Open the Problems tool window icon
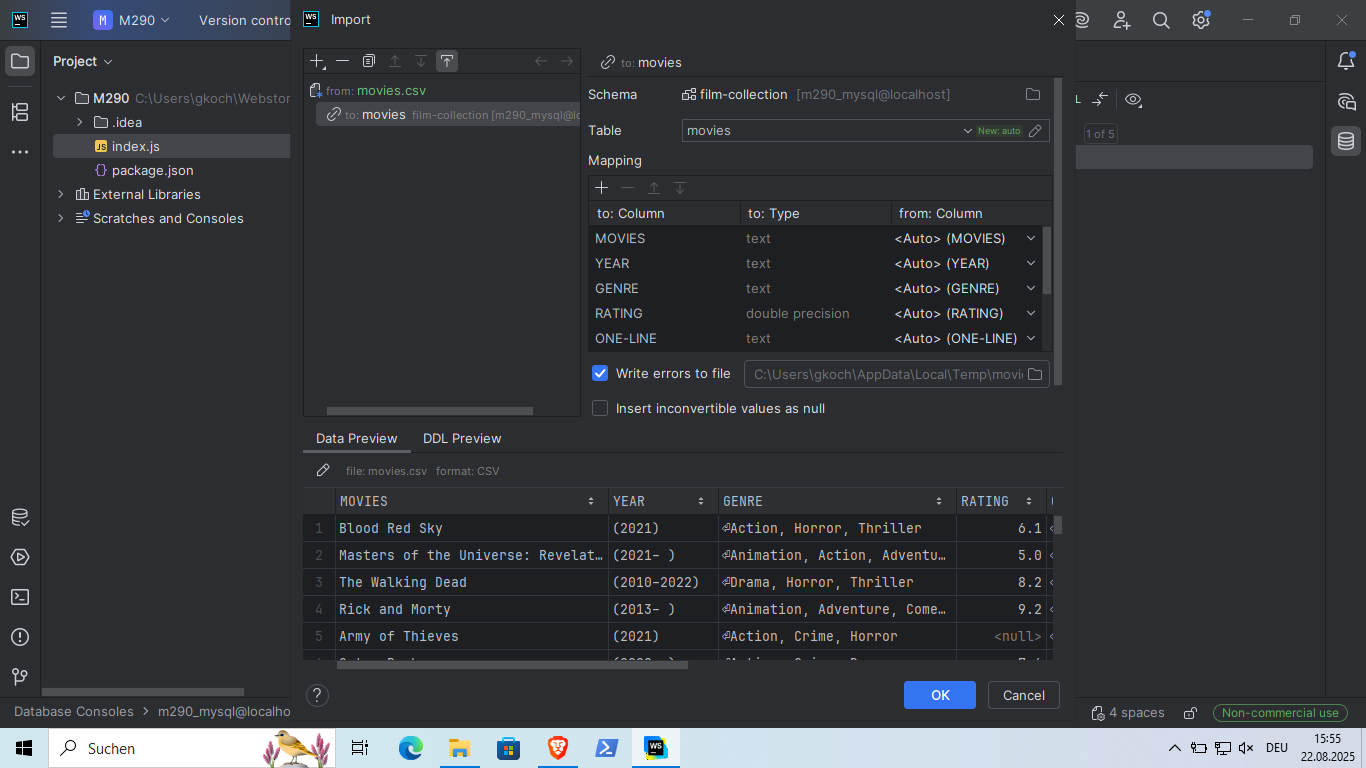This screenshot has width=1366, height=768. (20, 637)
